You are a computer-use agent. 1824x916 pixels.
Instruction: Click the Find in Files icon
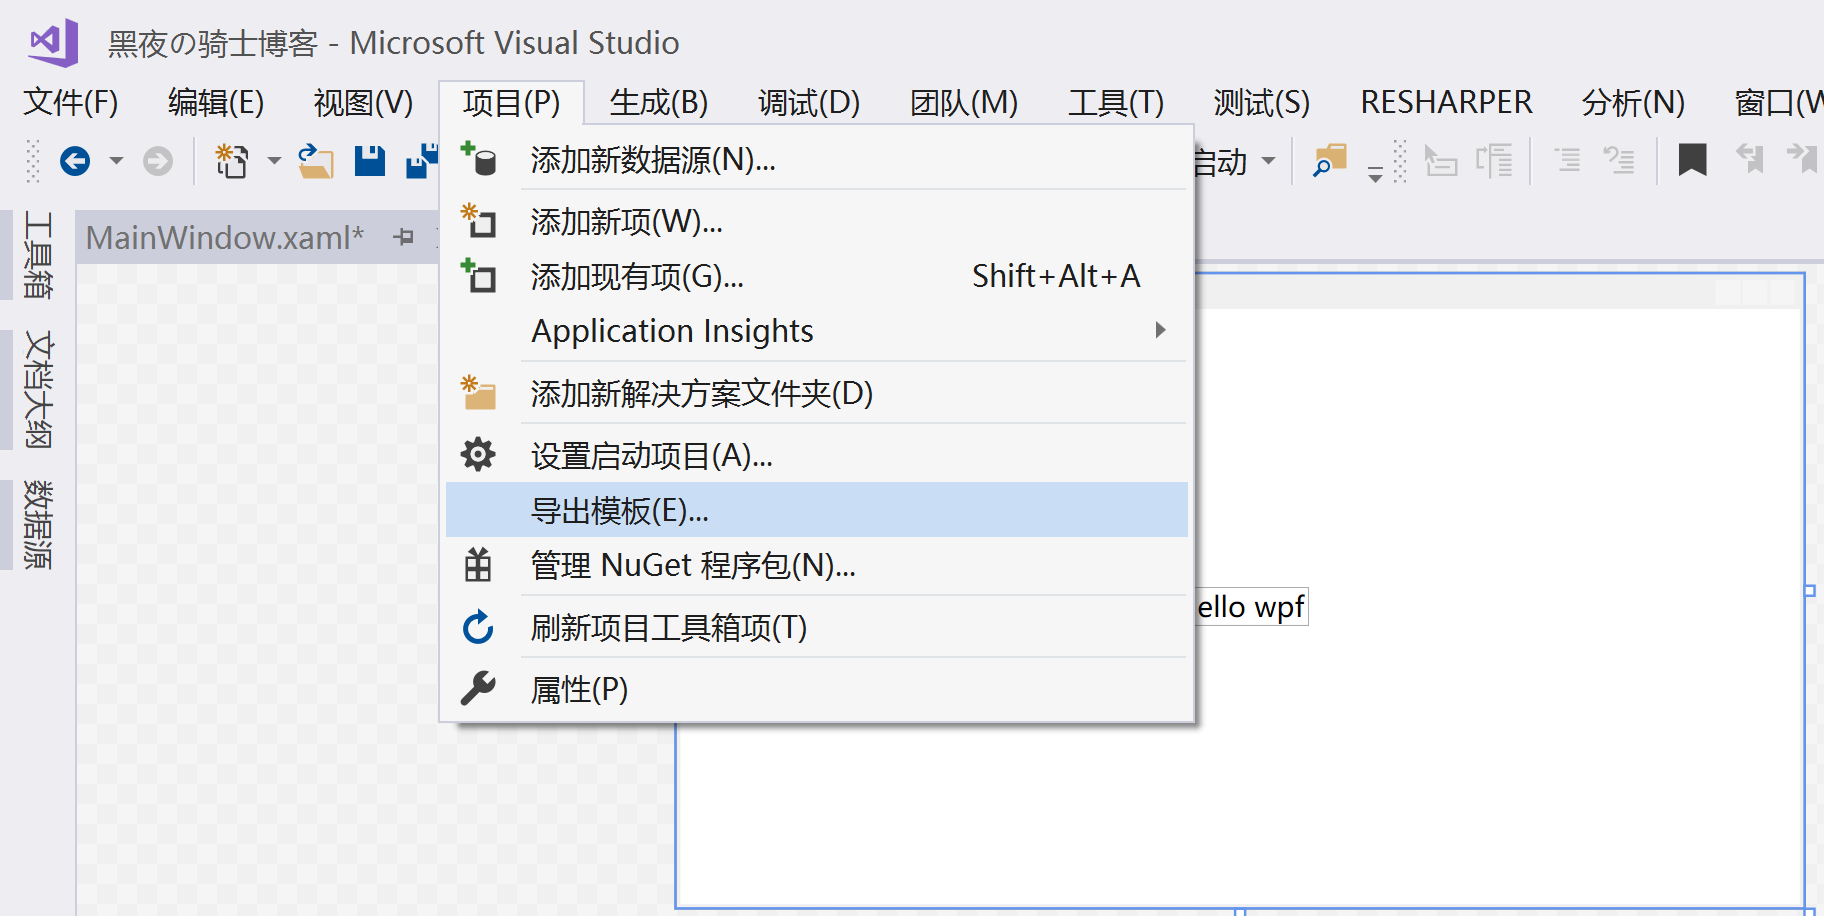coord(1329,160)
